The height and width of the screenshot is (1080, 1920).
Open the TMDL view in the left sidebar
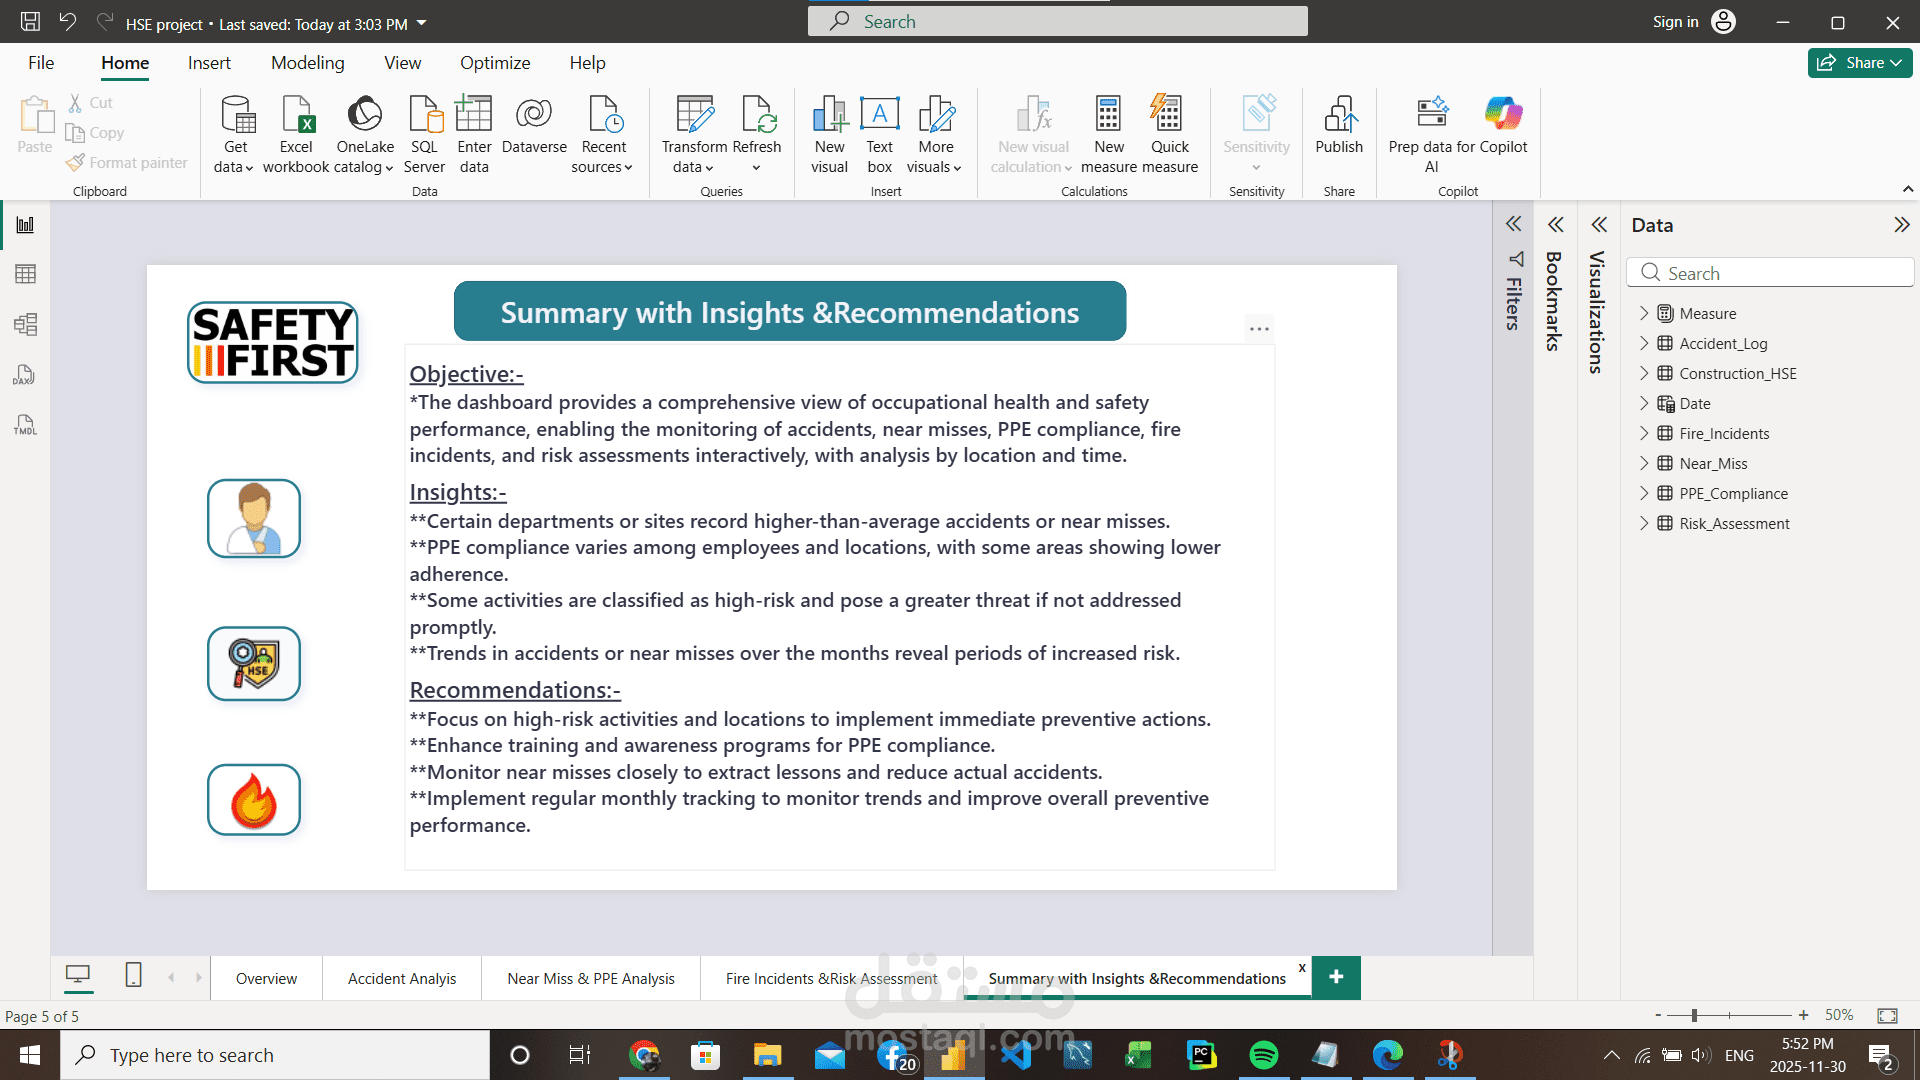point(25,425)
